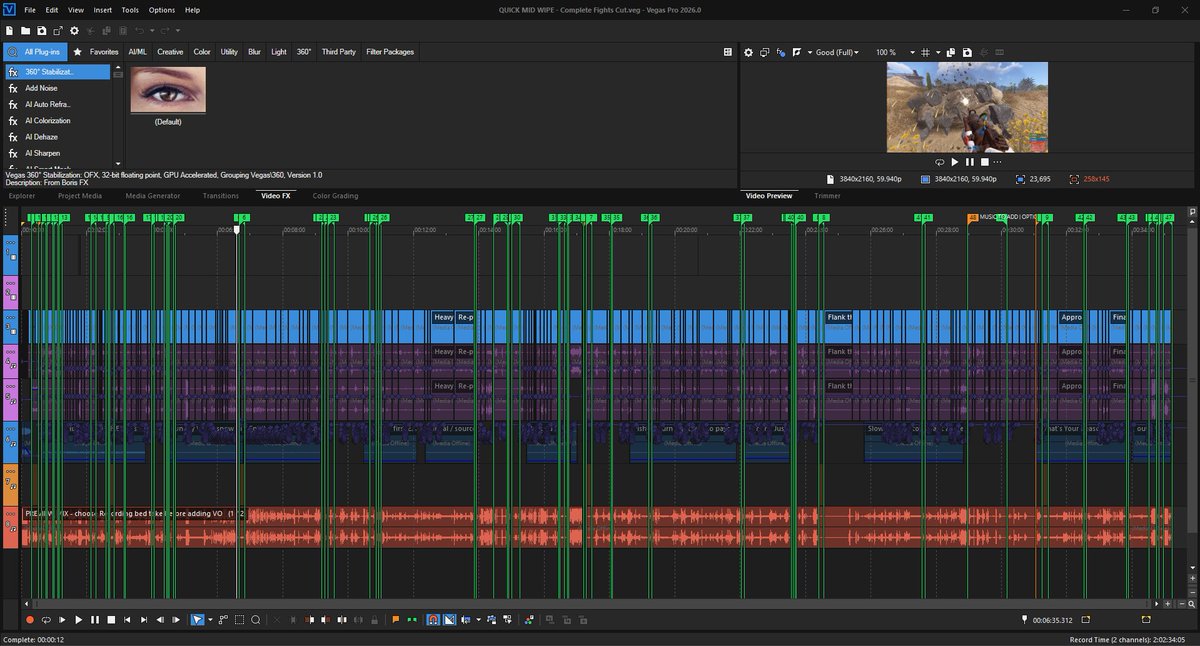Toggle Auto Ripple icon in bottom toolbar
The width and height of the screenshot is (1200, 646).
[x=466, y=620]
